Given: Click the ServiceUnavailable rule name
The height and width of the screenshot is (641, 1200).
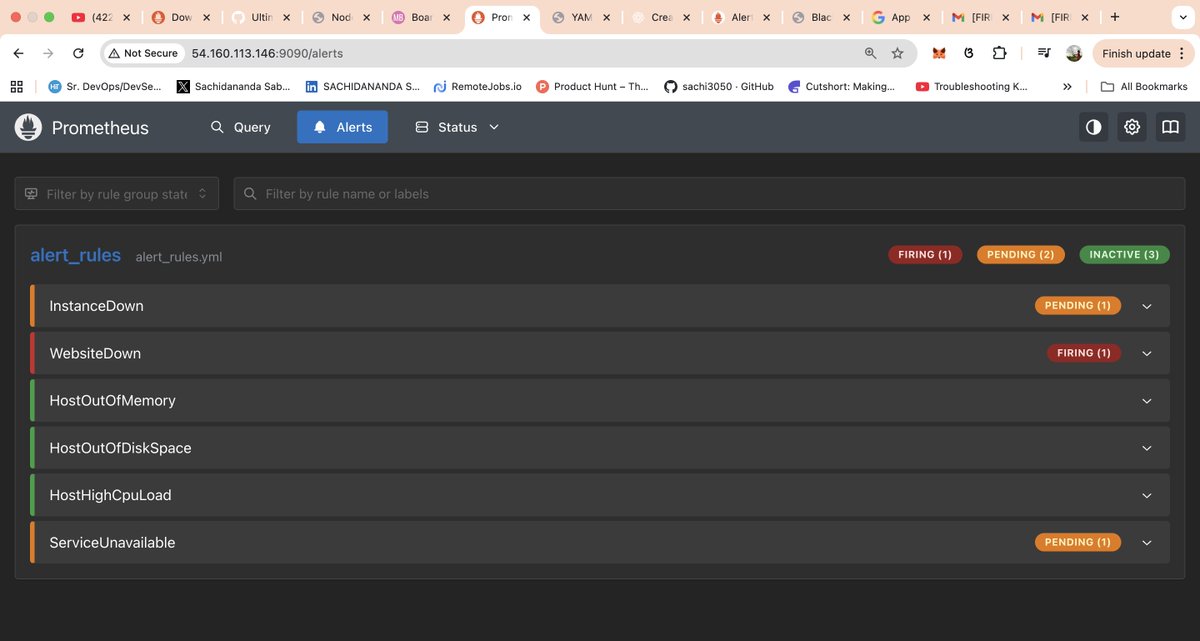Looking at the screenshot, I should click(x=112, y=543).
